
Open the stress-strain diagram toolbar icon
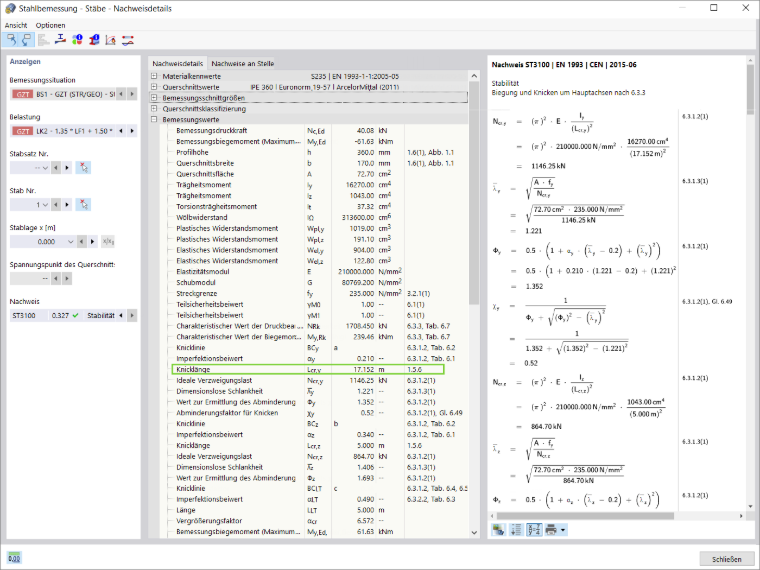click(x=111, y=40)
